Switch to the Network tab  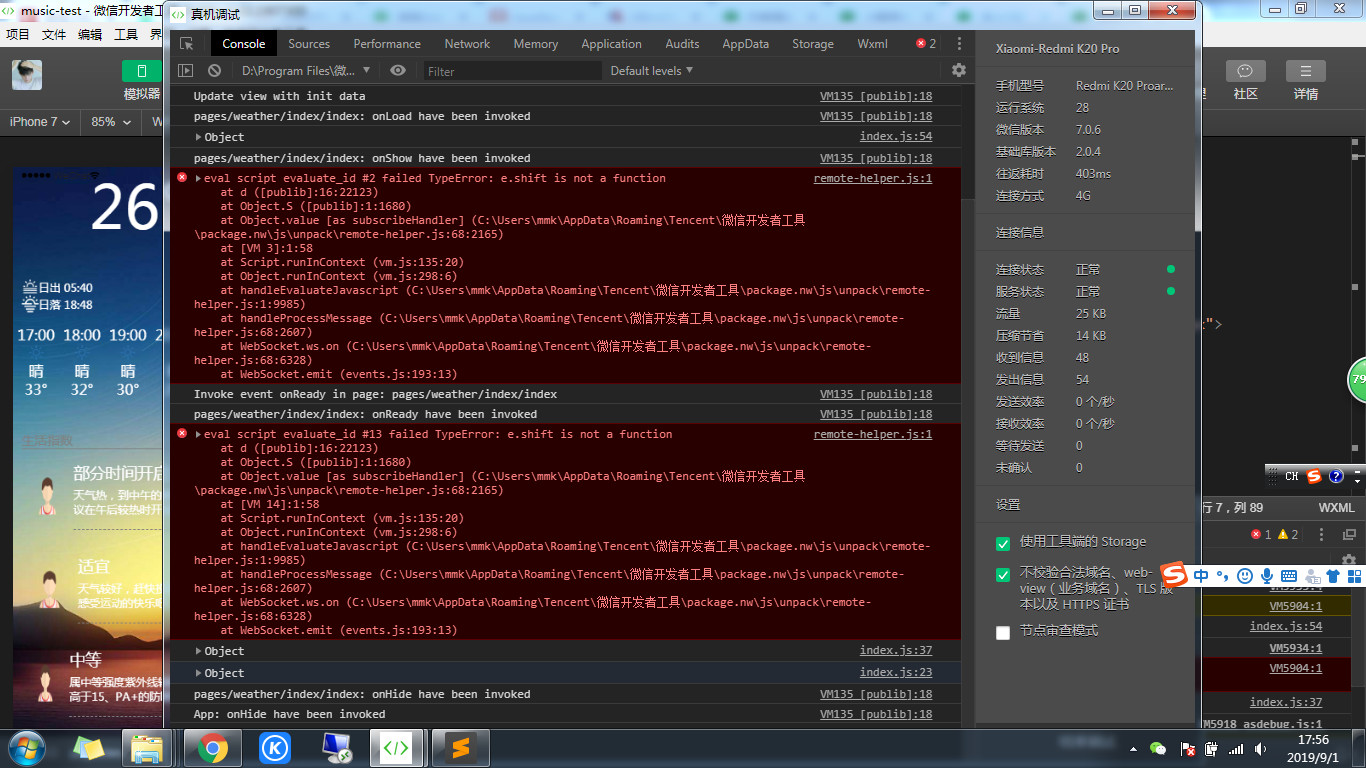tap(467, 44)
